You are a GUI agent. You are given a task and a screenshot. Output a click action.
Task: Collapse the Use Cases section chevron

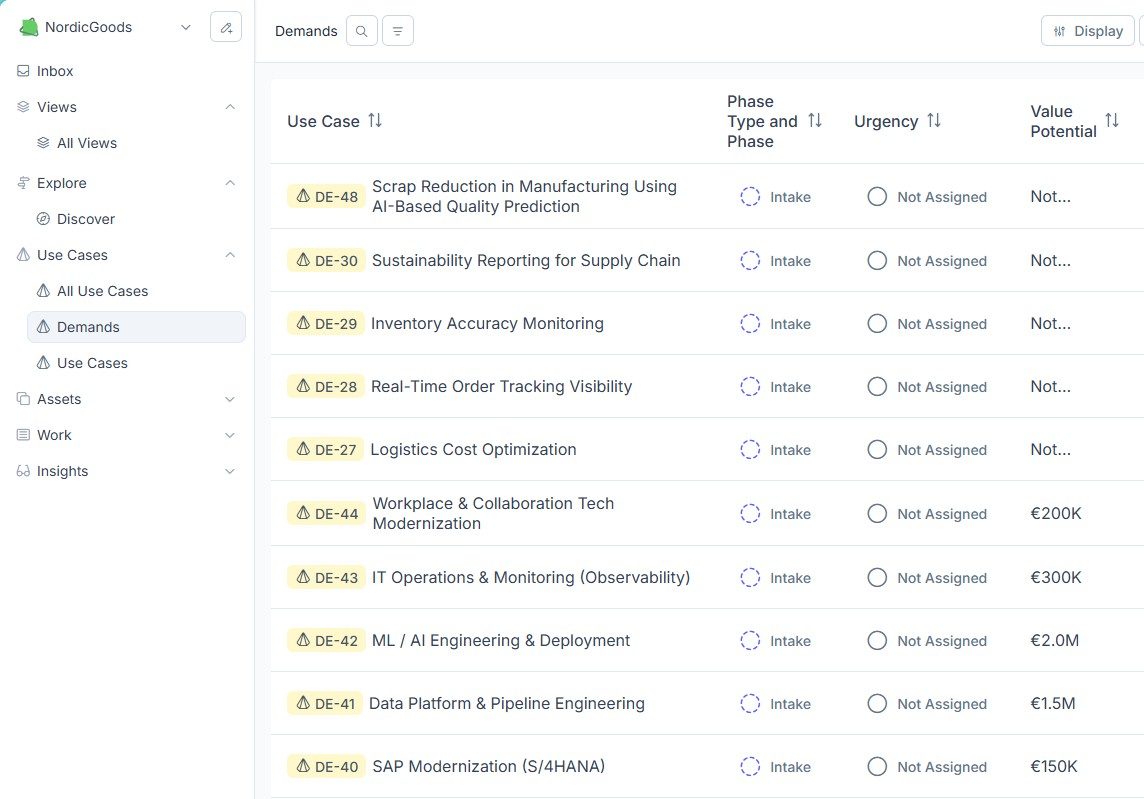click(x=230, y=255)
